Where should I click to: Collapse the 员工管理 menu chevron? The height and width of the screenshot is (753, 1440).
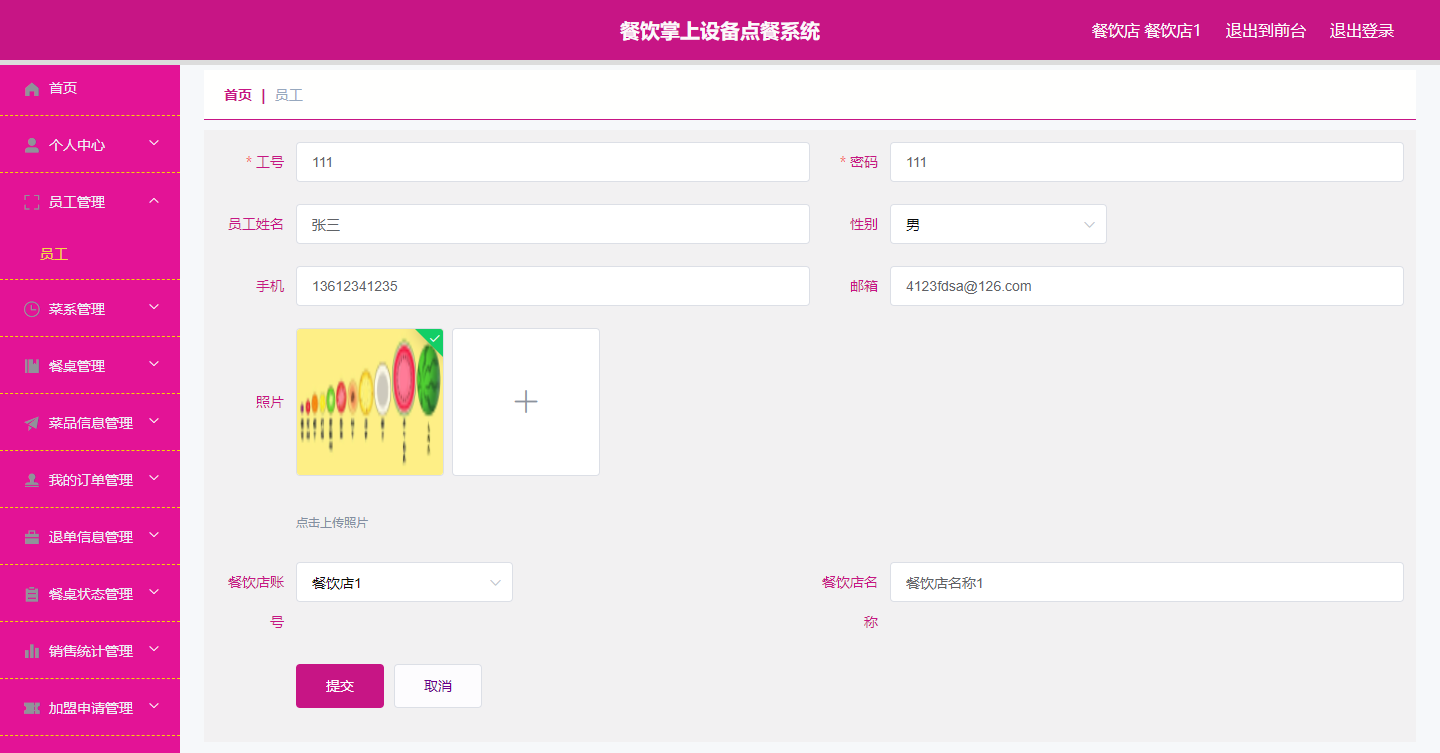pos(154,201)
